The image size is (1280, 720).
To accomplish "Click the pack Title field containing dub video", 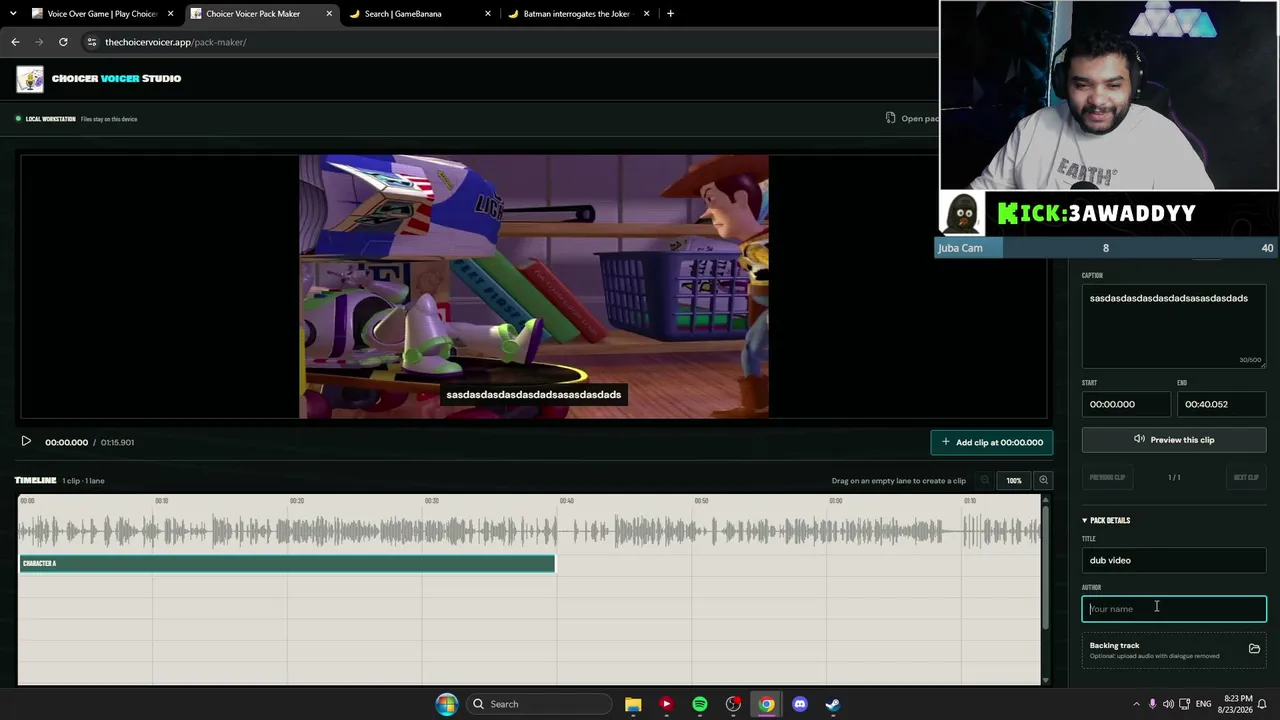I will pyautogui.click(x=1174, y=560).
